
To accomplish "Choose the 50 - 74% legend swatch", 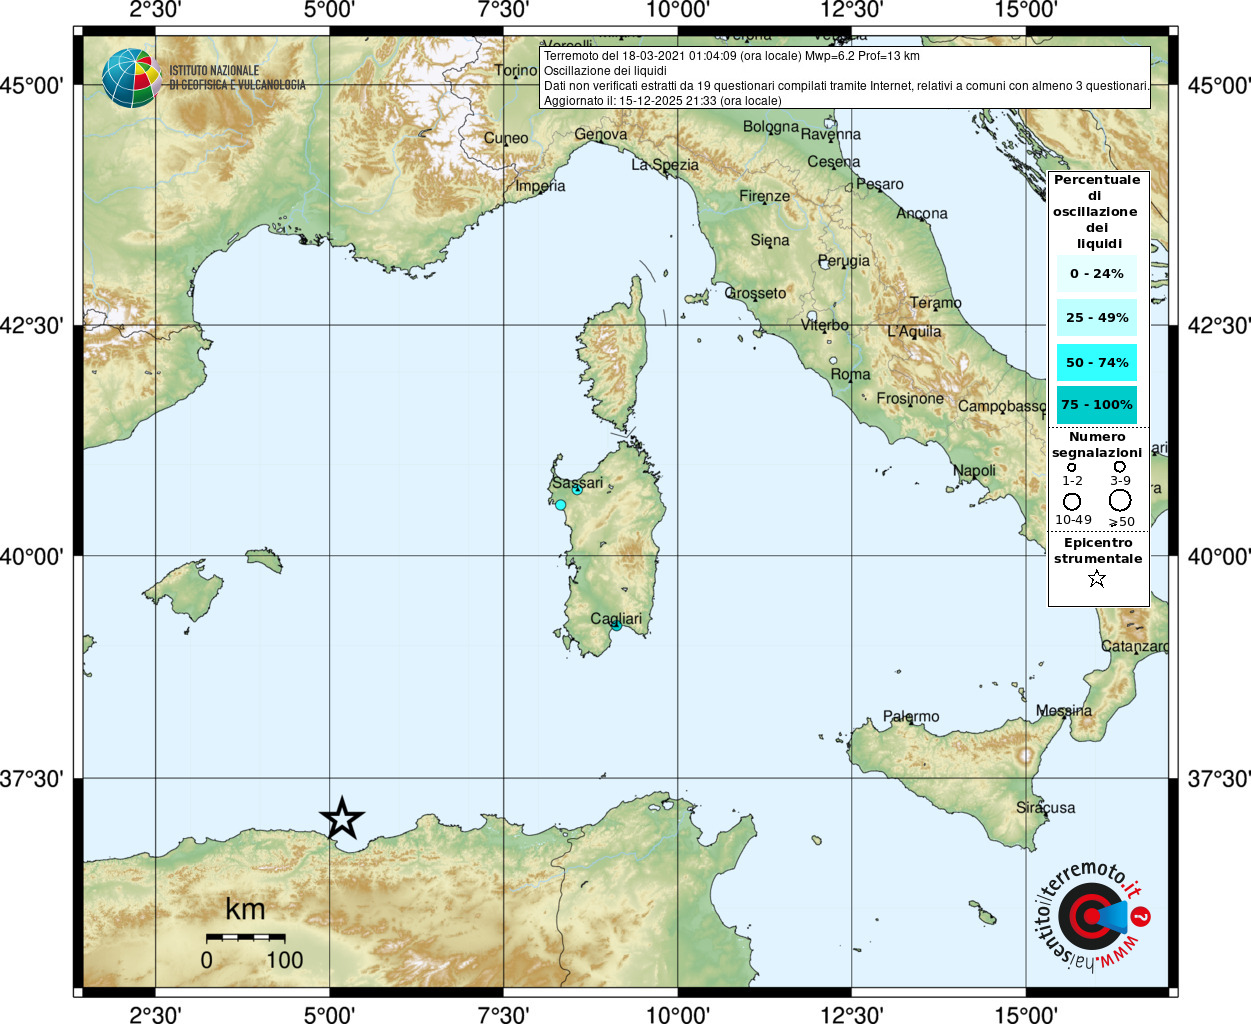I will [x=1097, y=362].
